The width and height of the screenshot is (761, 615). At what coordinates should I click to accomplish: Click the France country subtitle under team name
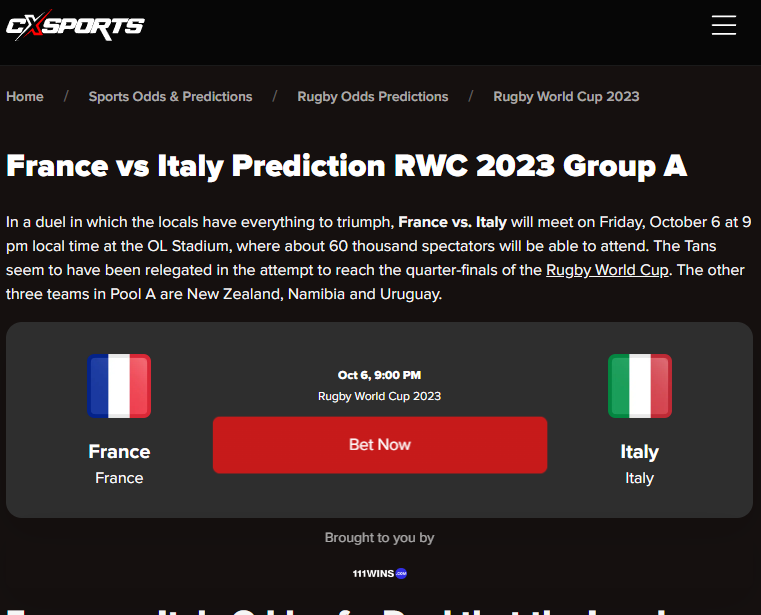119,478
